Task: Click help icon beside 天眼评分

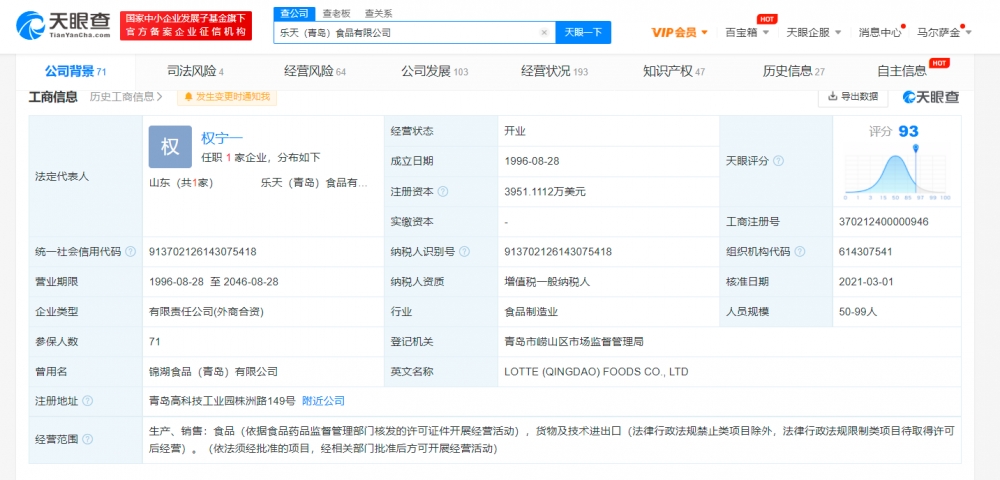Action: [x=778, y=161]
